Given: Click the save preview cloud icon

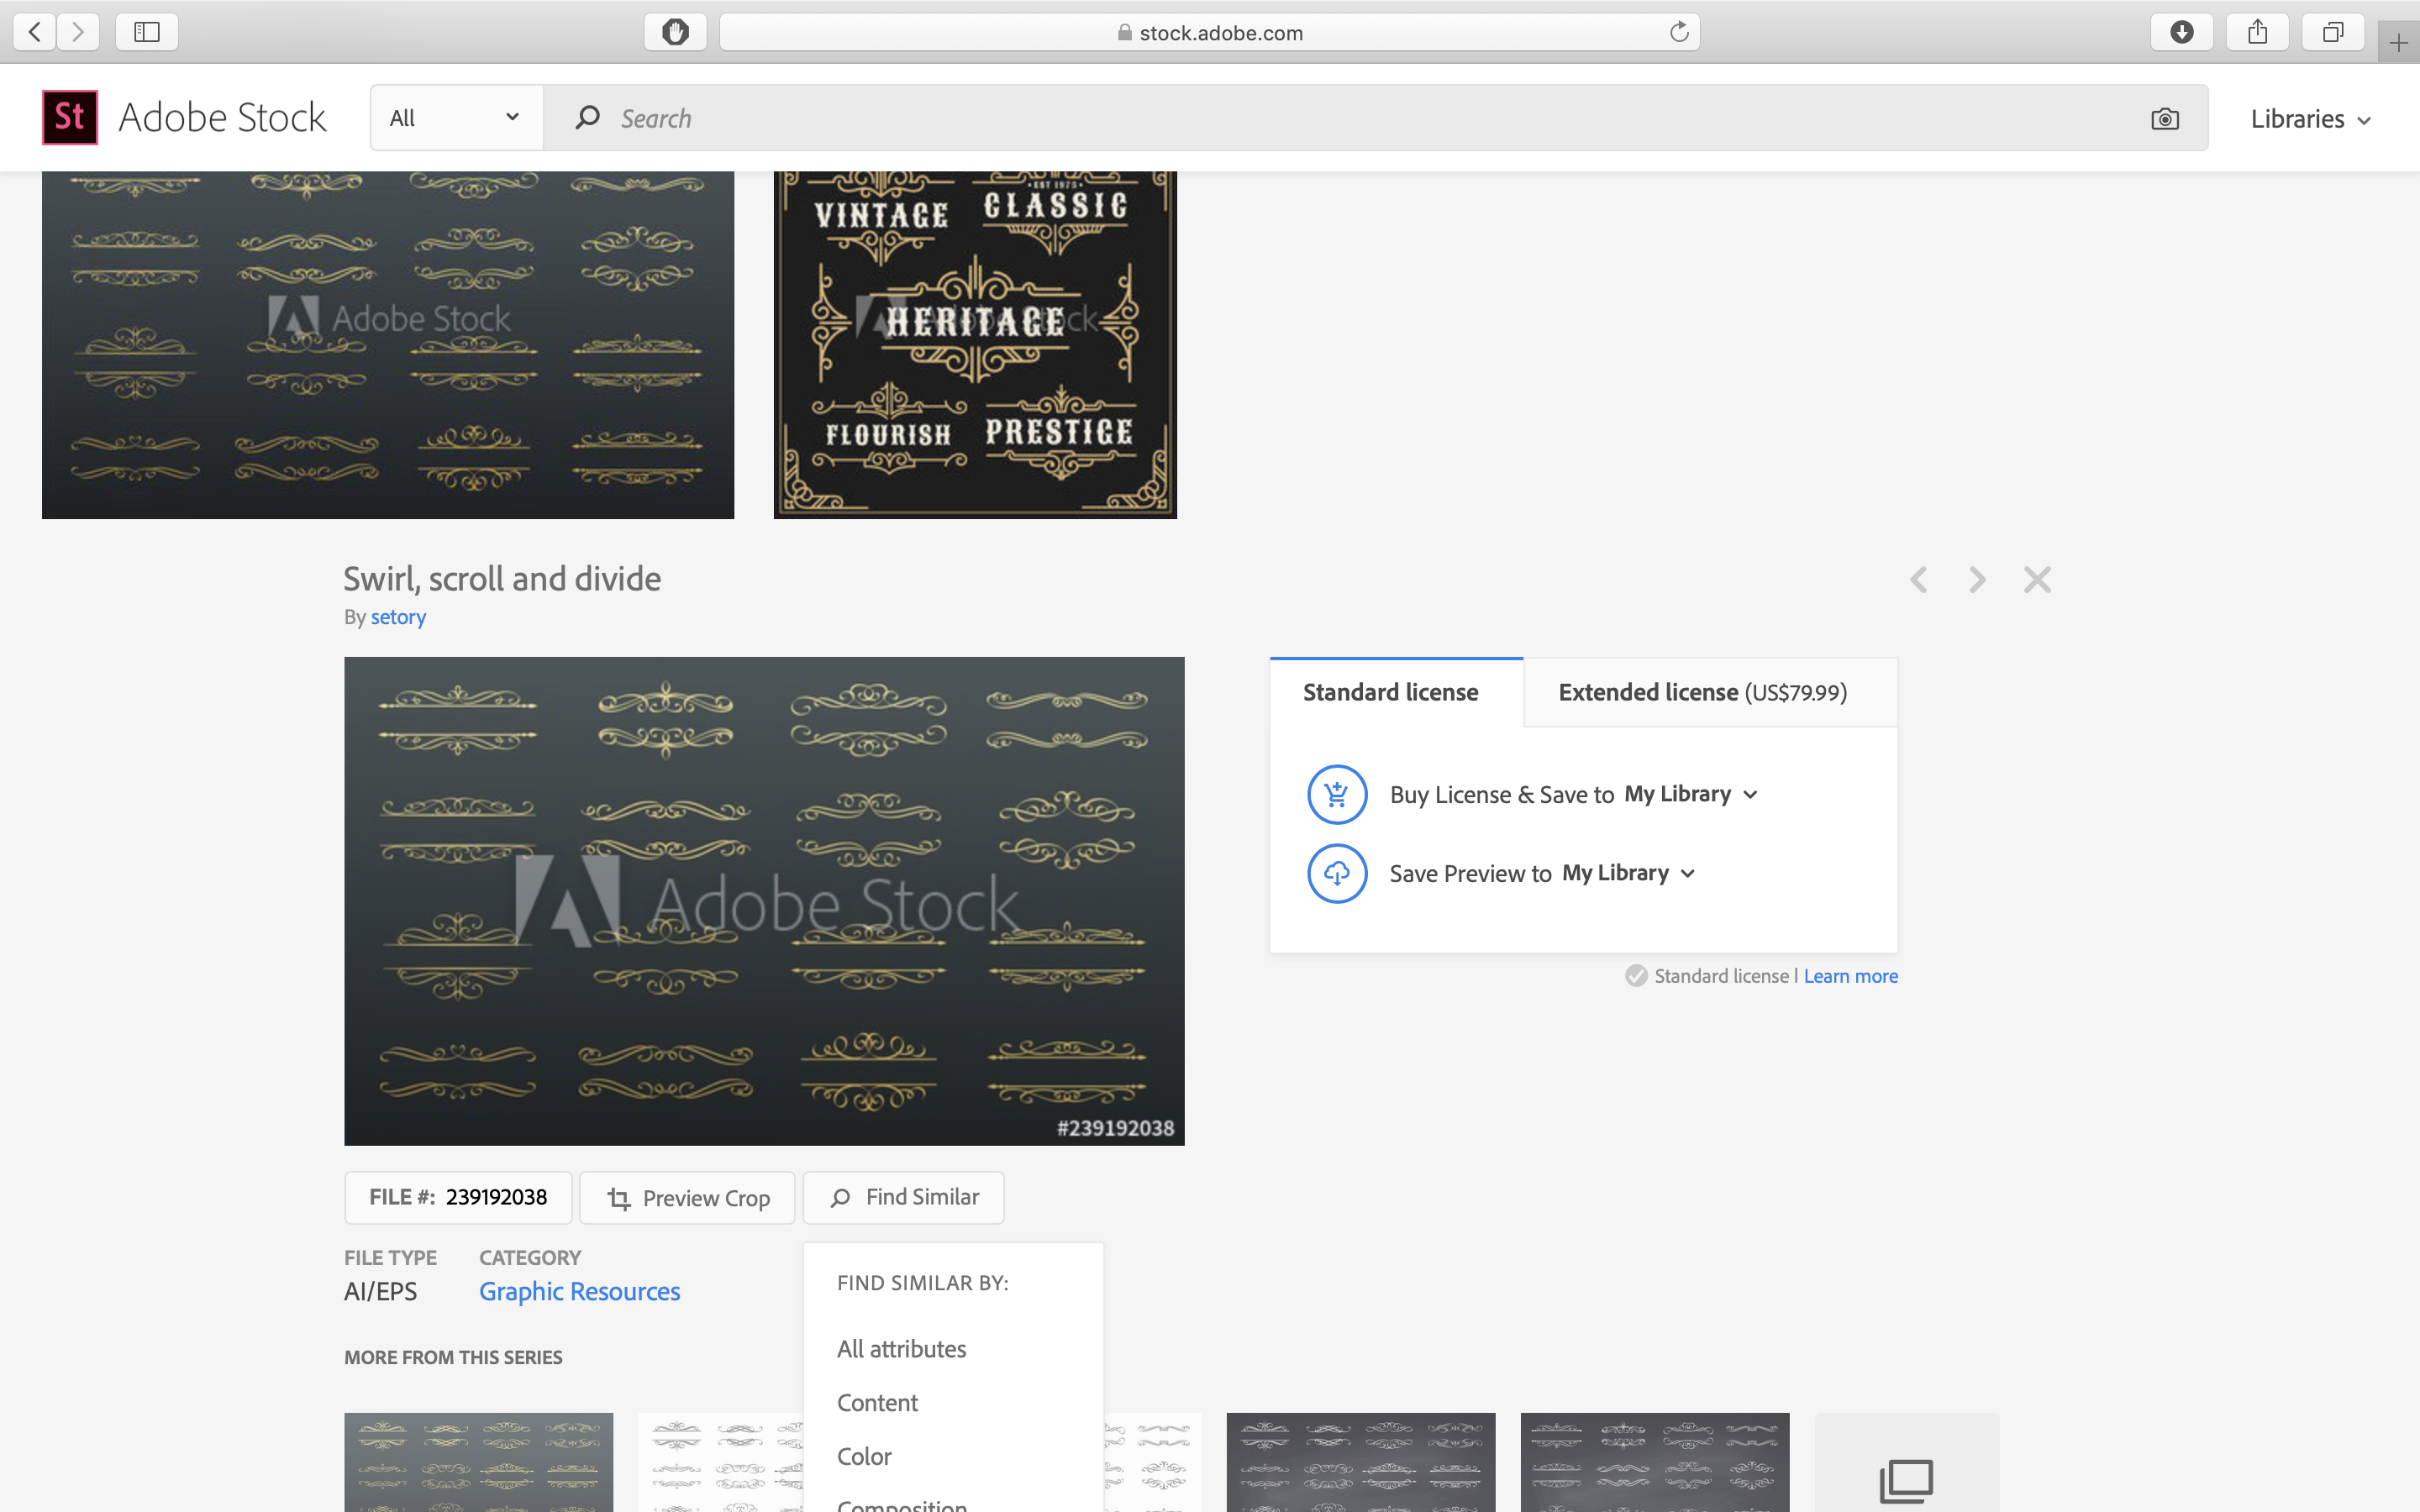Looking at the screenshot, I should pos(1336,873).
